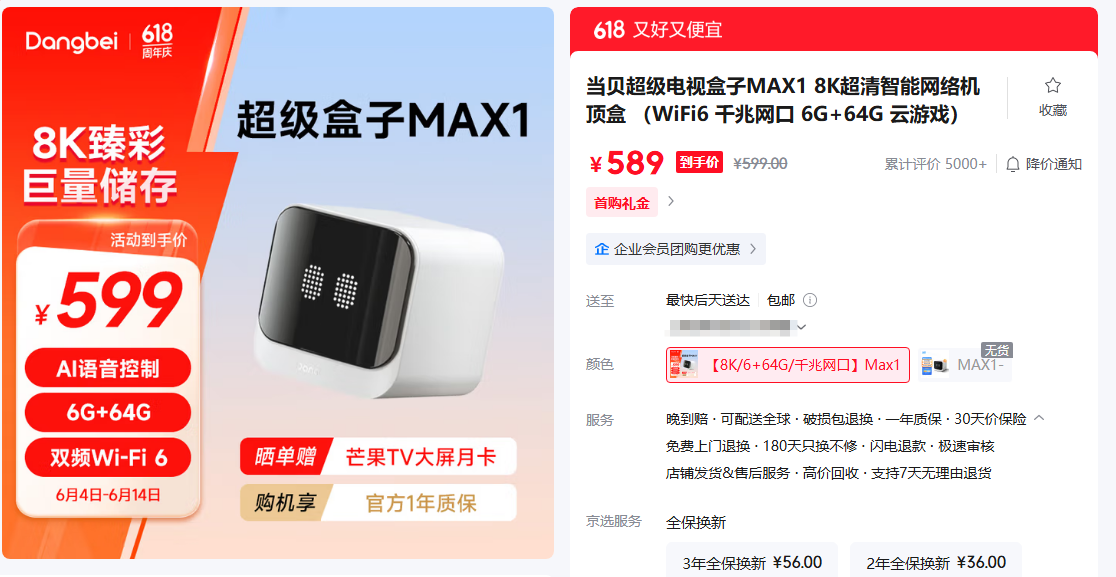This screenshot has height=577, width=1116.
Task: Click the 到手价 red label
Action: tap(699, 163)
